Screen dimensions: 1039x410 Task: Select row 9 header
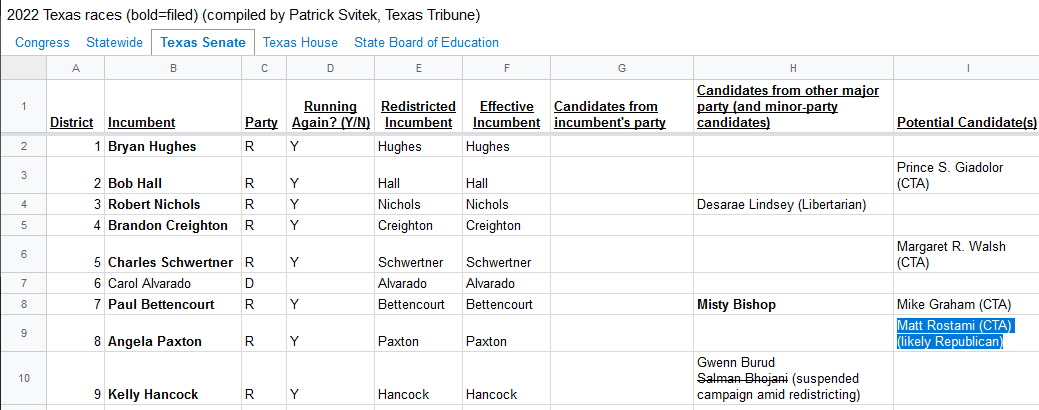[23, 333]
